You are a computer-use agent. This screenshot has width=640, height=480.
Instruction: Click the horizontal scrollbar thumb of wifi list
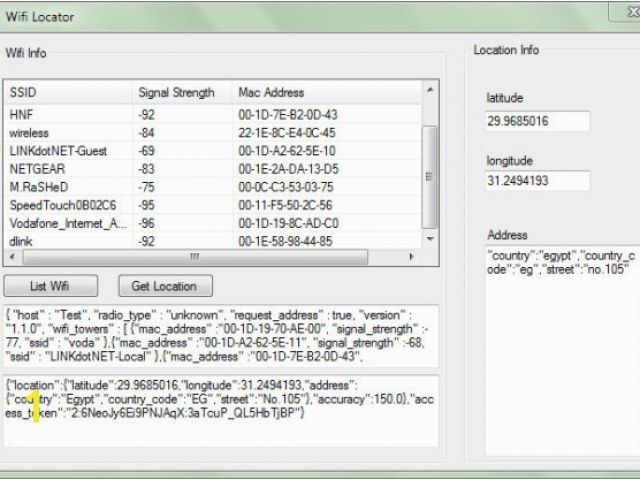click(195, 257)
